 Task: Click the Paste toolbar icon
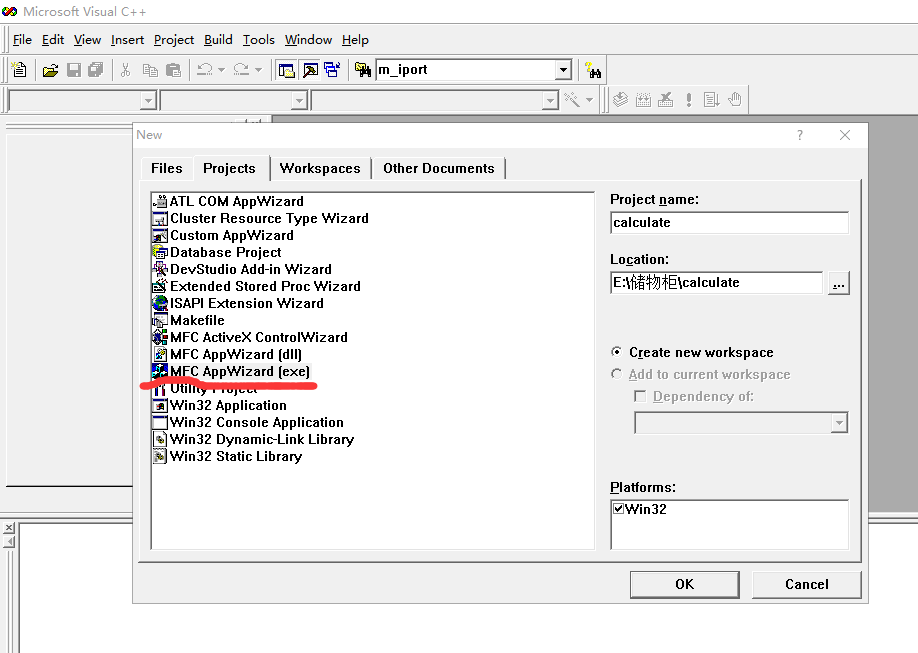[x=172, y=70]
